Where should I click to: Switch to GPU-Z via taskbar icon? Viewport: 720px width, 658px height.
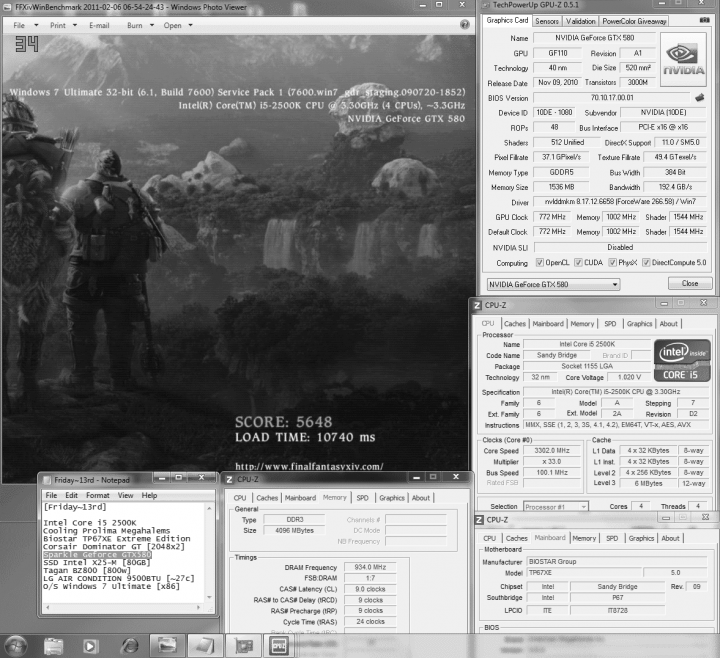point(243,646)
